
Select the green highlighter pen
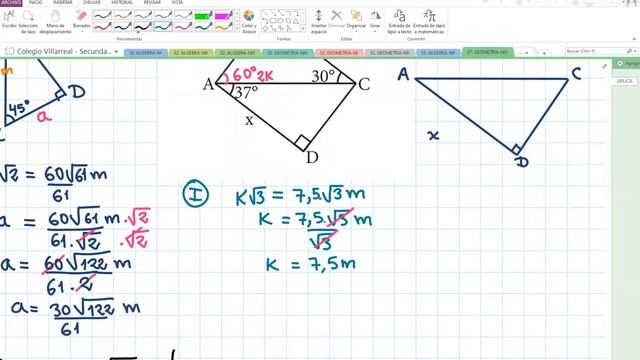pyautogui.click(x=203, y=16)
